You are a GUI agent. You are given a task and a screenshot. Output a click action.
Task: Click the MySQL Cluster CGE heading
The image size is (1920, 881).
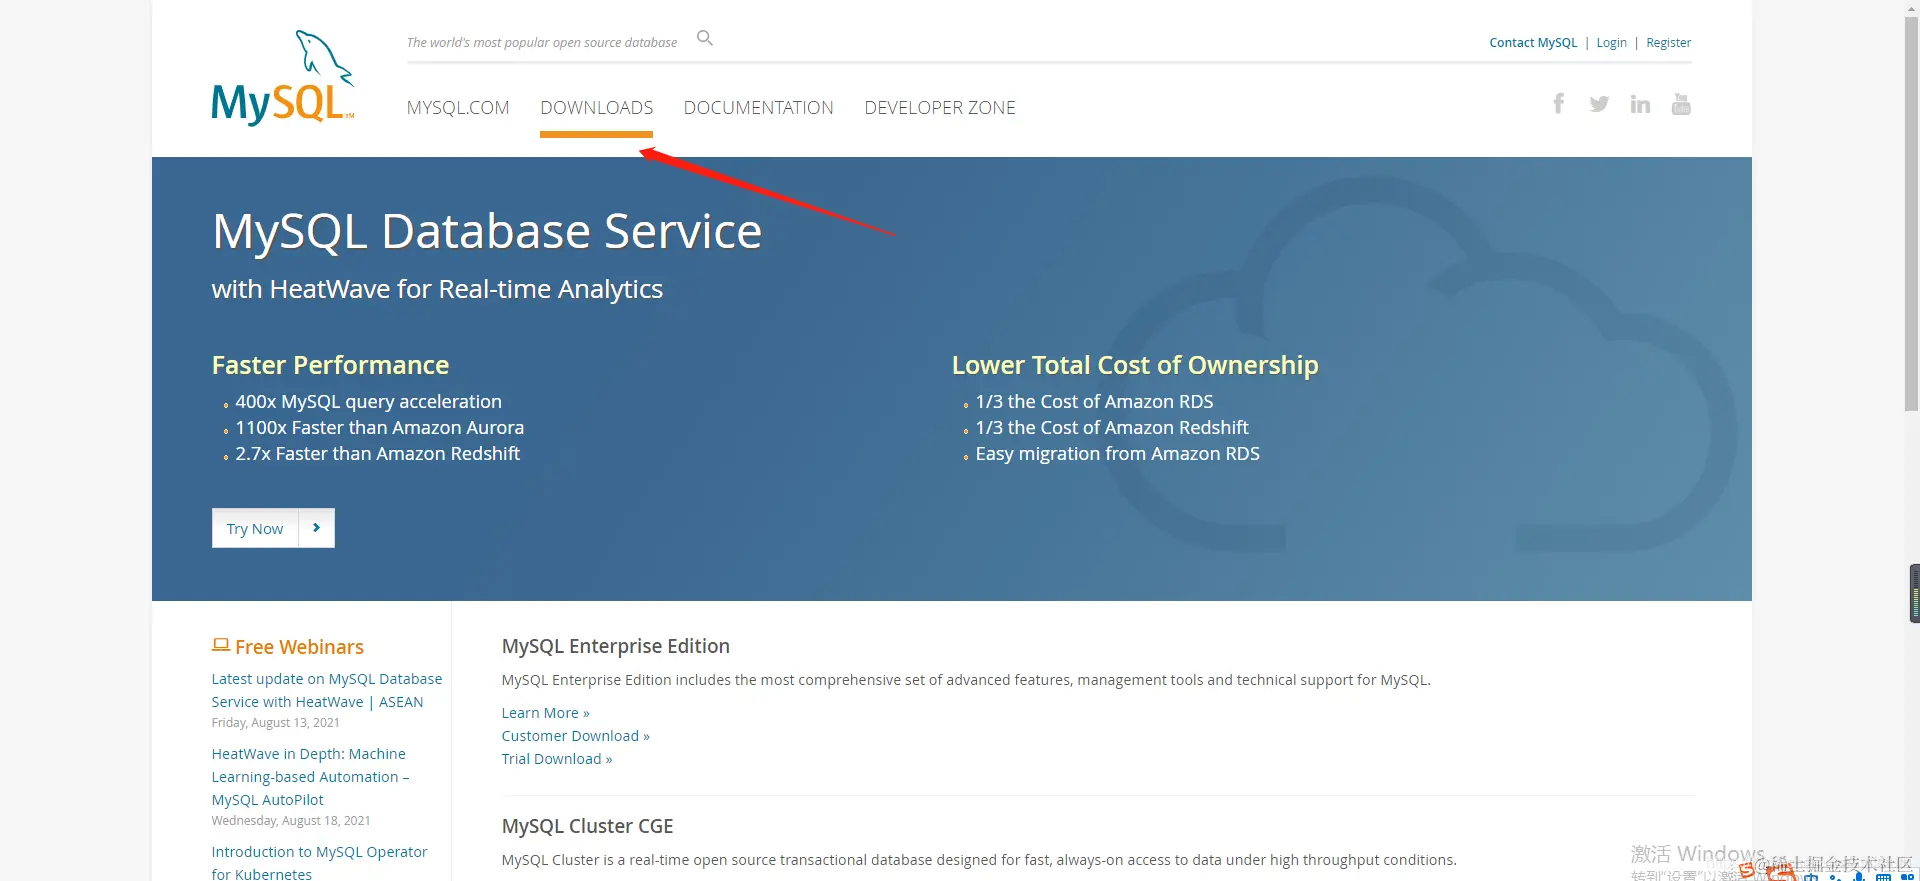tap(587, 826)
